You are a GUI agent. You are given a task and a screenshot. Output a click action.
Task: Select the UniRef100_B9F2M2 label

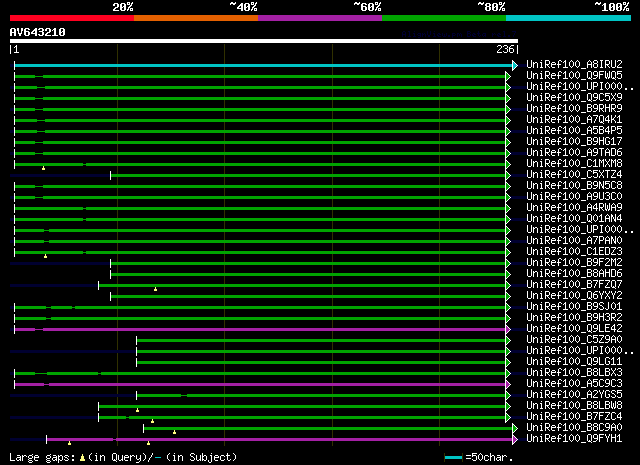pyautogui.click(x=574, y=262)
